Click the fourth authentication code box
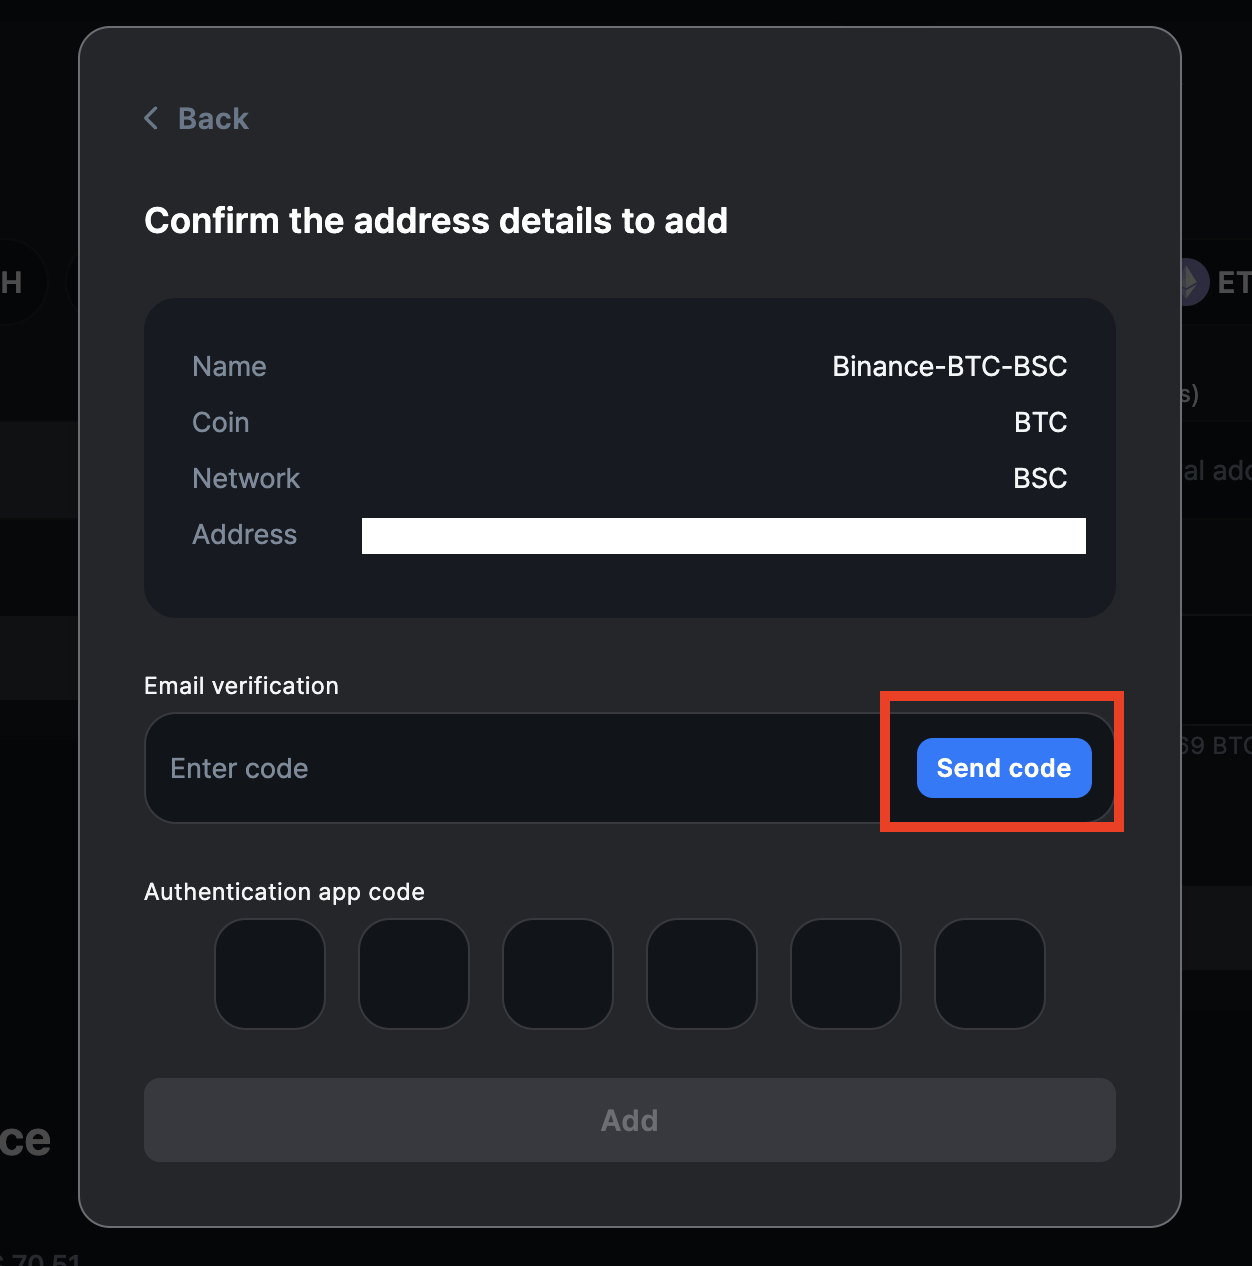The image size is (1252, 1266). pos(702,974)
